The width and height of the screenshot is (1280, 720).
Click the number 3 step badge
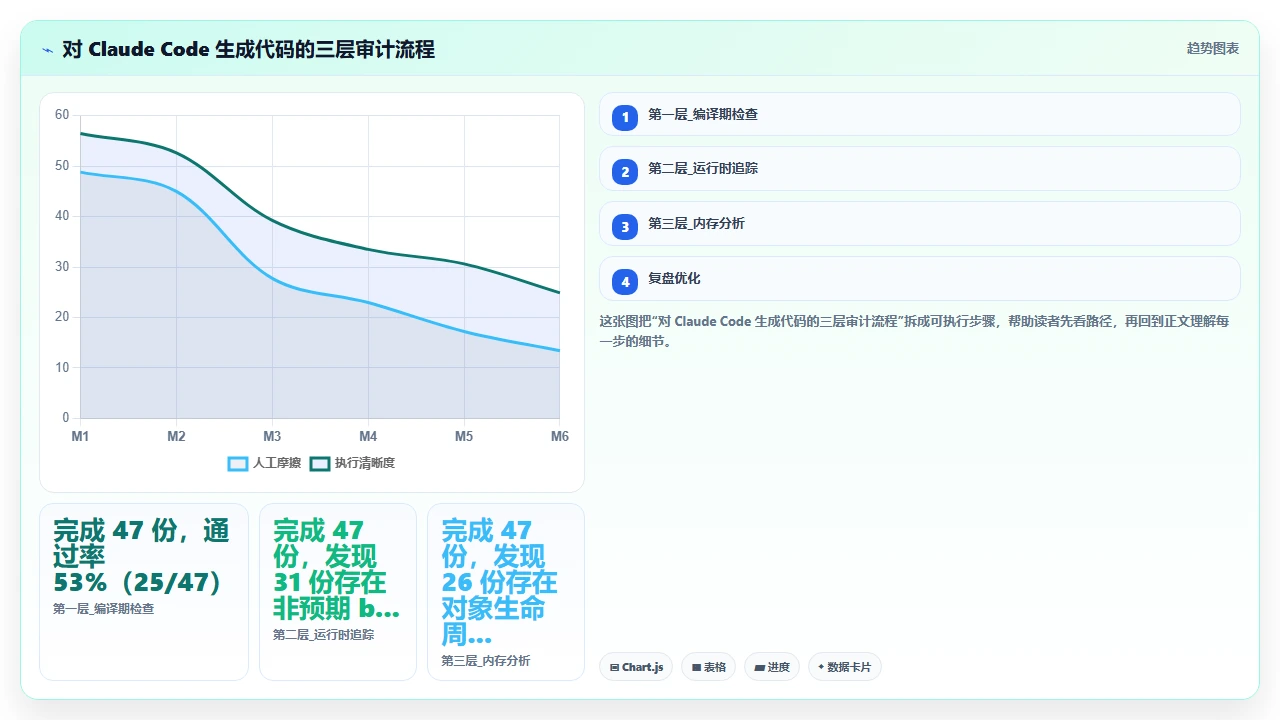point(625,227)
